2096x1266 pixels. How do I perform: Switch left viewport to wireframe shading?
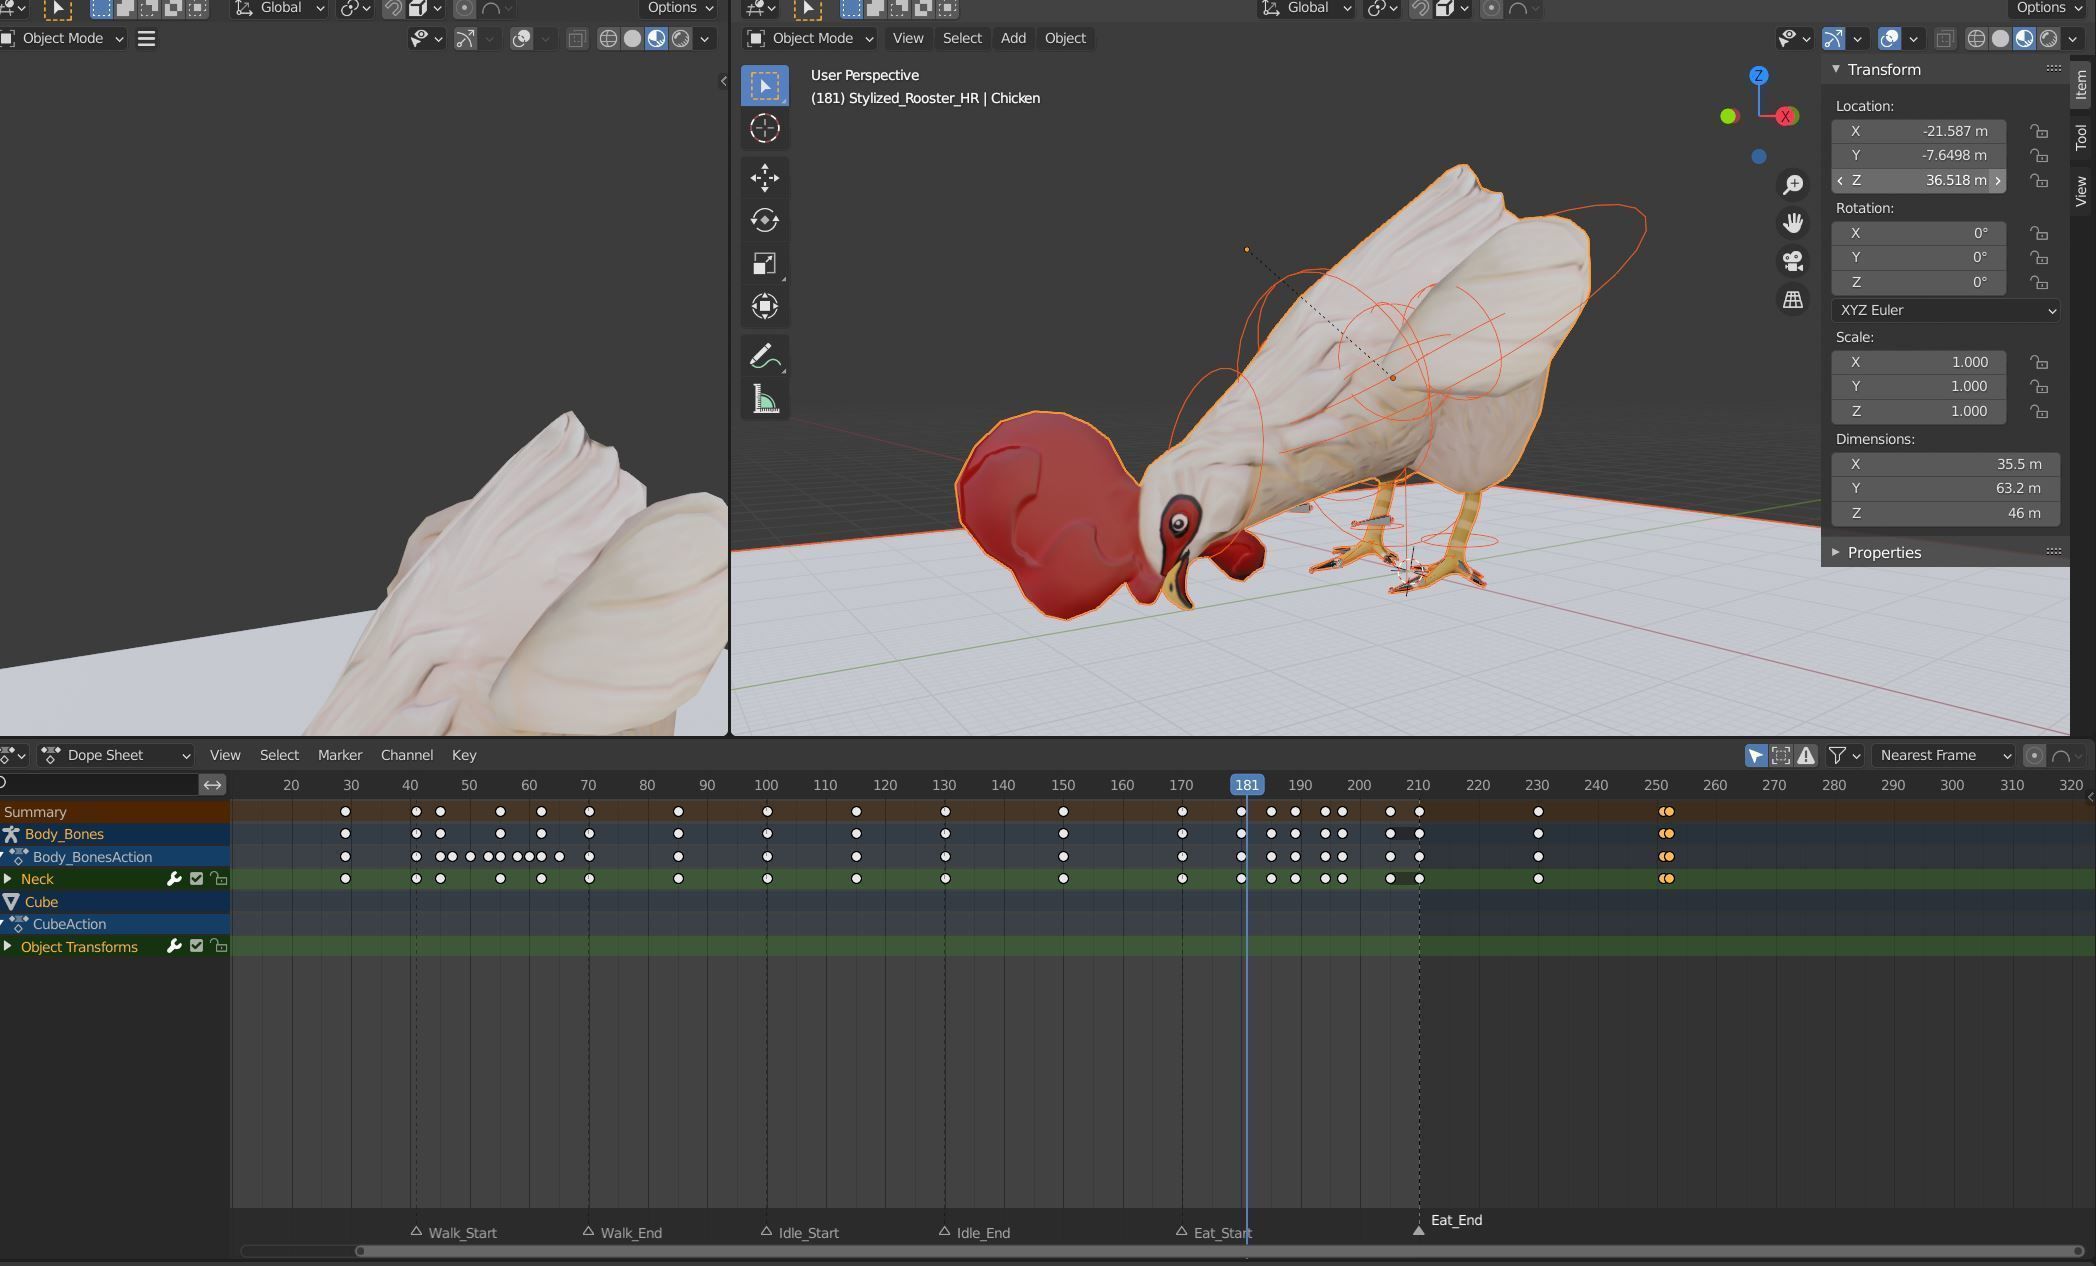[x=608, y=38]
